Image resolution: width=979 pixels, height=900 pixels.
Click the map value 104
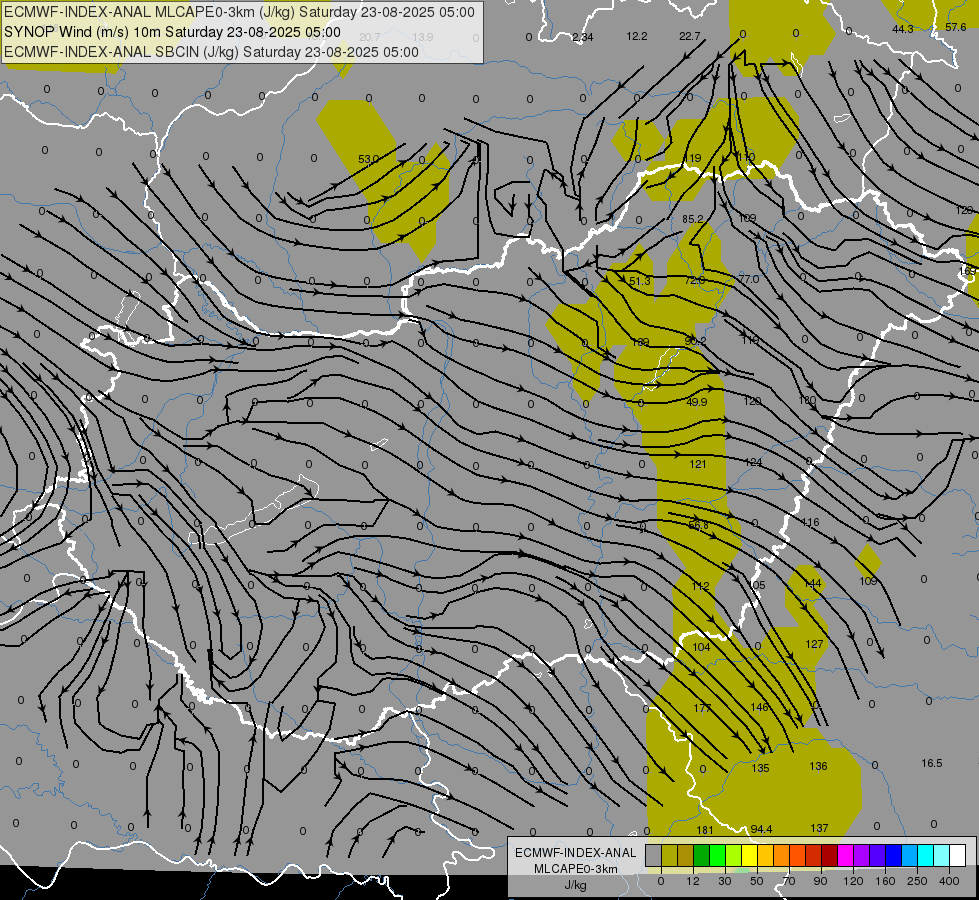tap(702, 647)
